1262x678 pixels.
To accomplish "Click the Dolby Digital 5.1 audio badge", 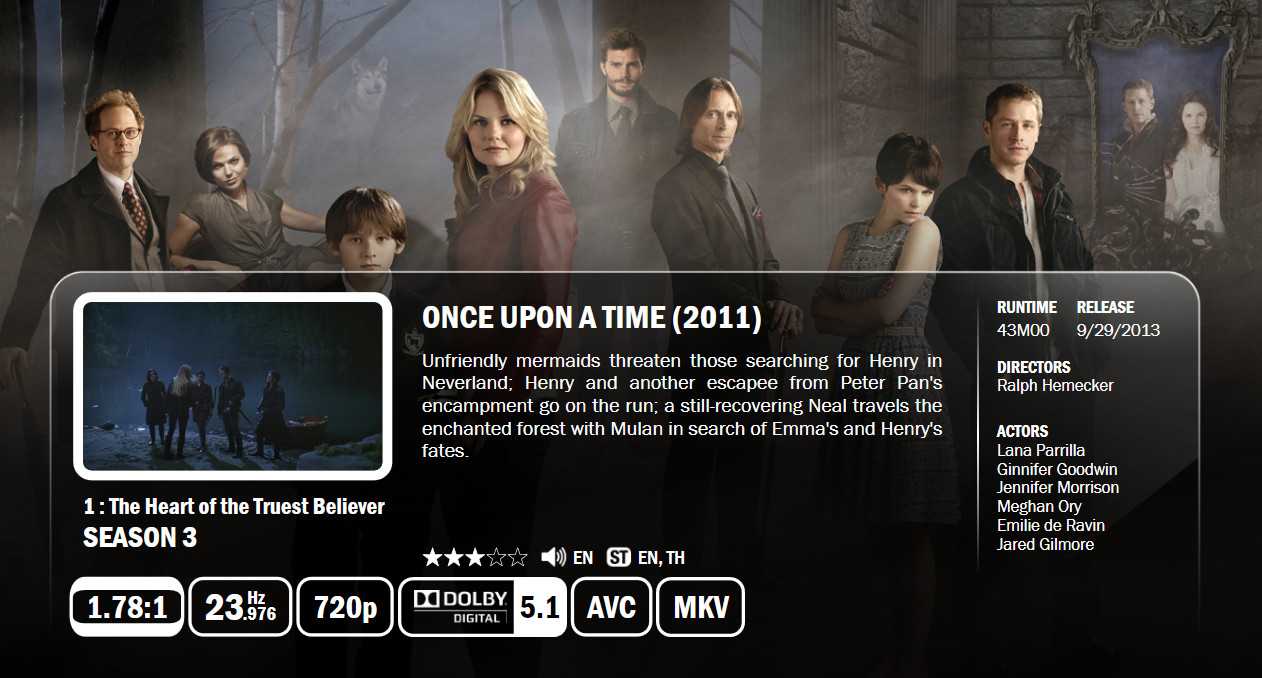I will (482, 606).
